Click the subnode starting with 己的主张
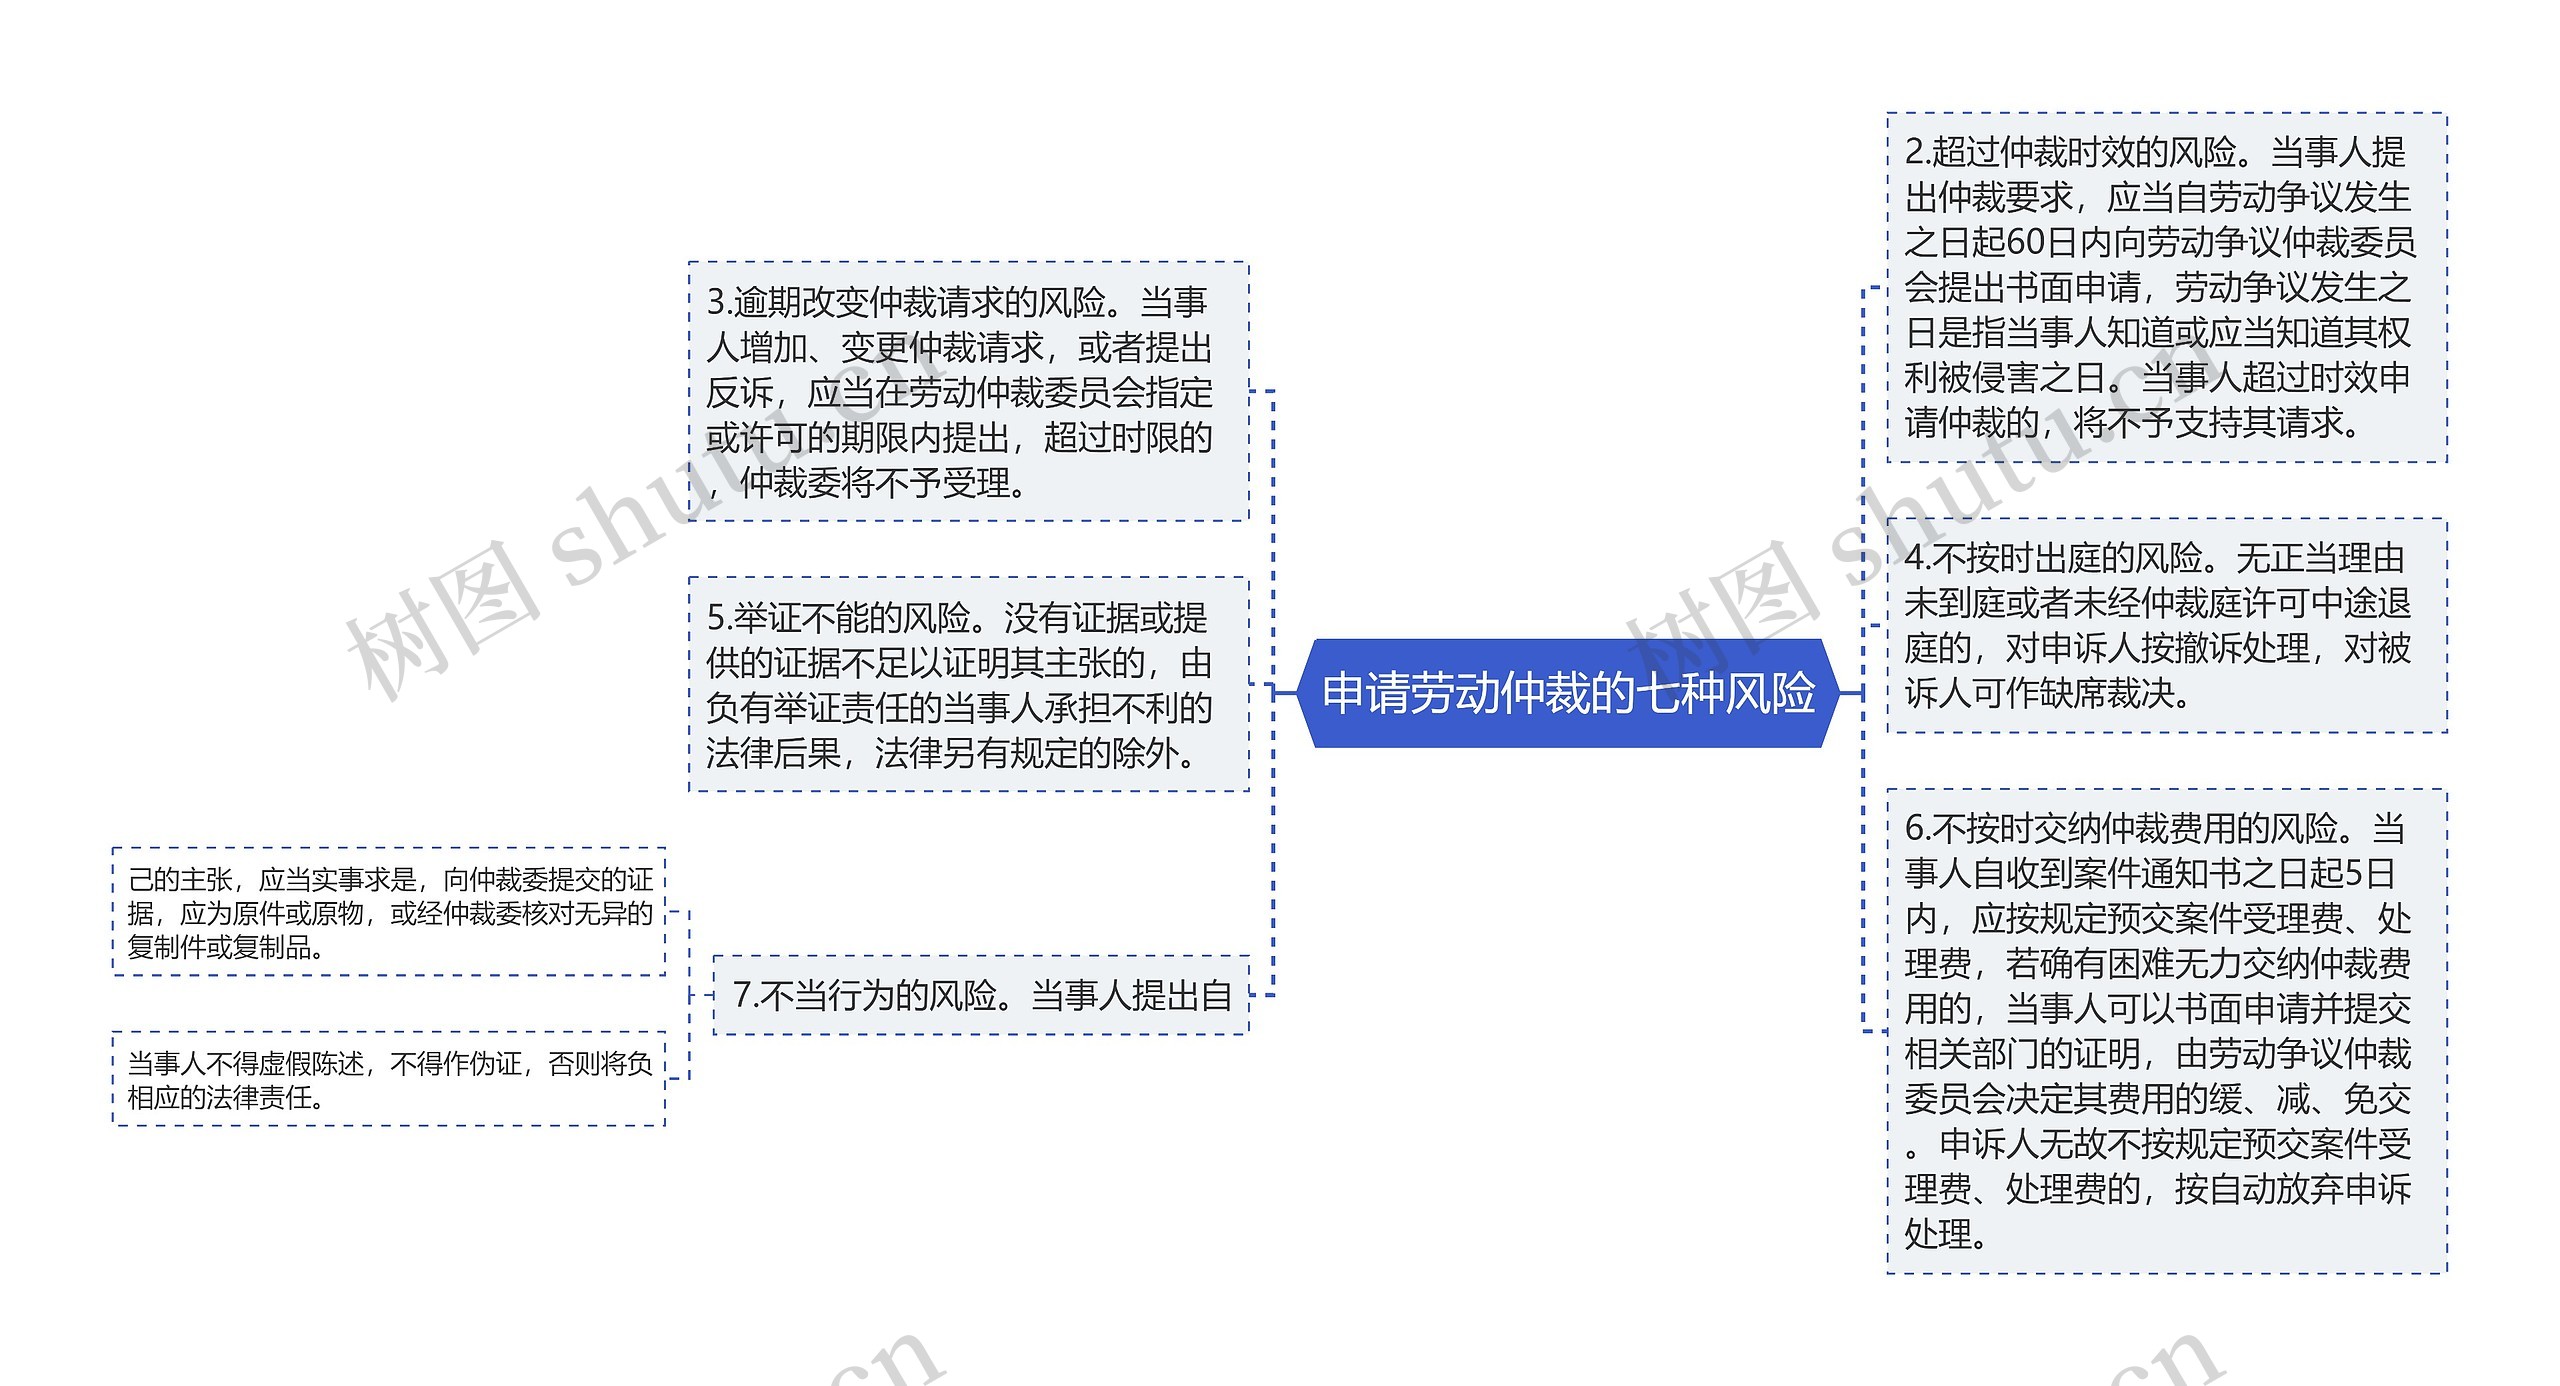The width and height of the screenshot is (2560, 1386). 389,912
